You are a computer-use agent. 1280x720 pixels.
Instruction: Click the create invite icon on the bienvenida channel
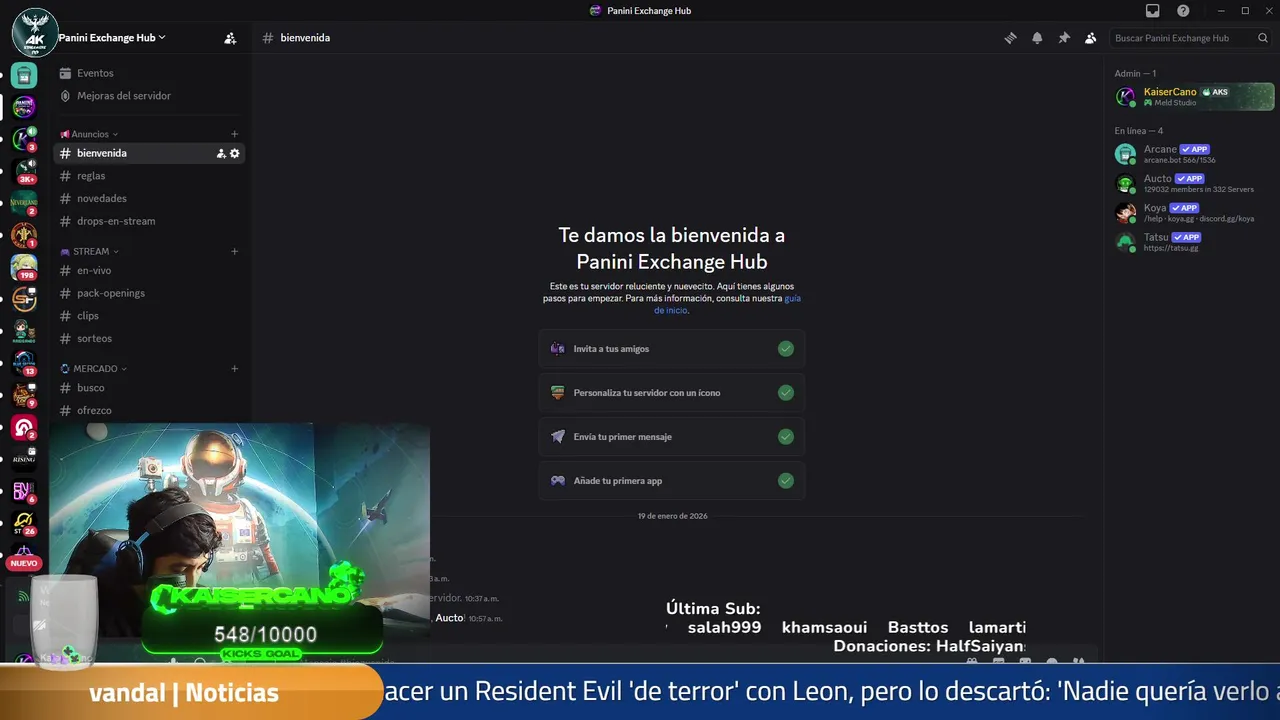(x=221, y=153)
